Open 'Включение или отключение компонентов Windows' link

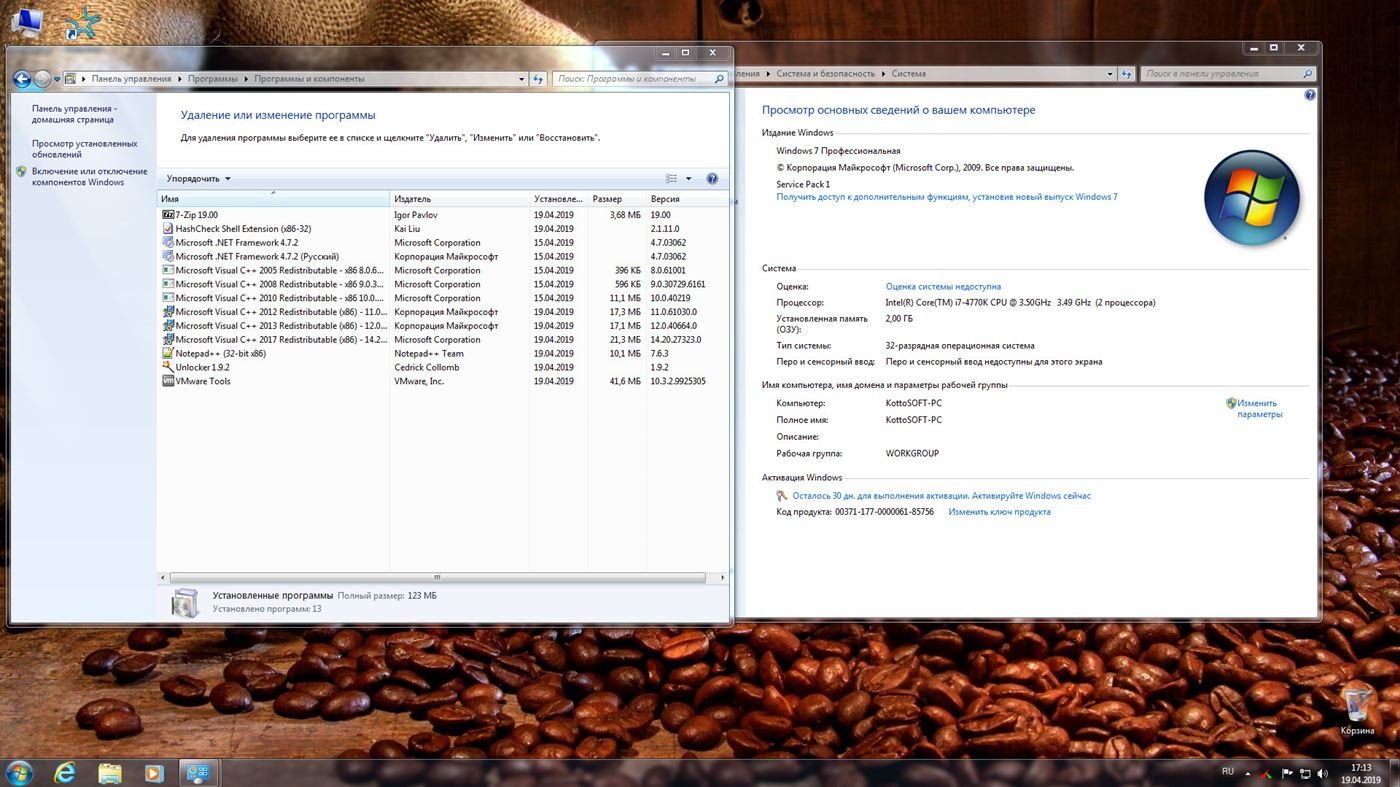pyautogui.click(x=89, y=177)
